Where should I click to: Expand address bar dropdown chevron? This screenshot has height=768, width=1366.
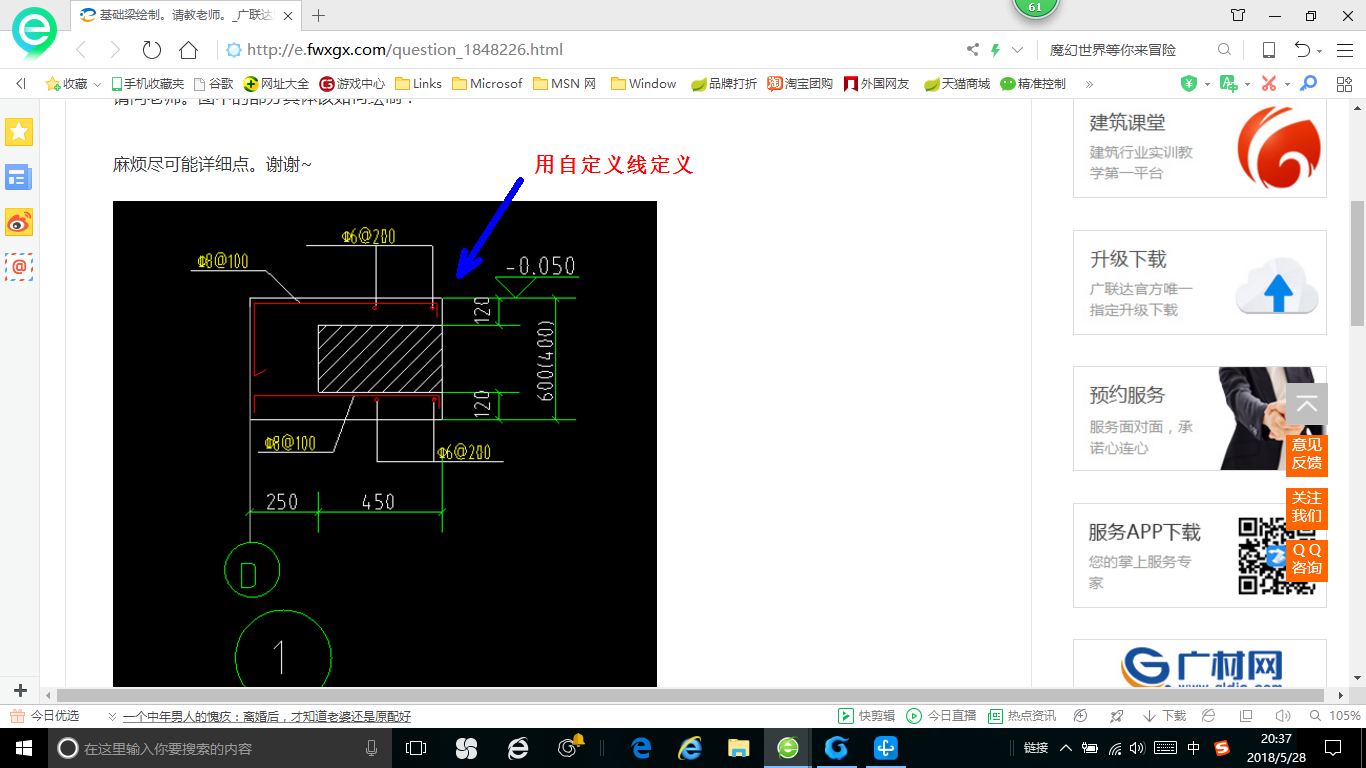1018,50
